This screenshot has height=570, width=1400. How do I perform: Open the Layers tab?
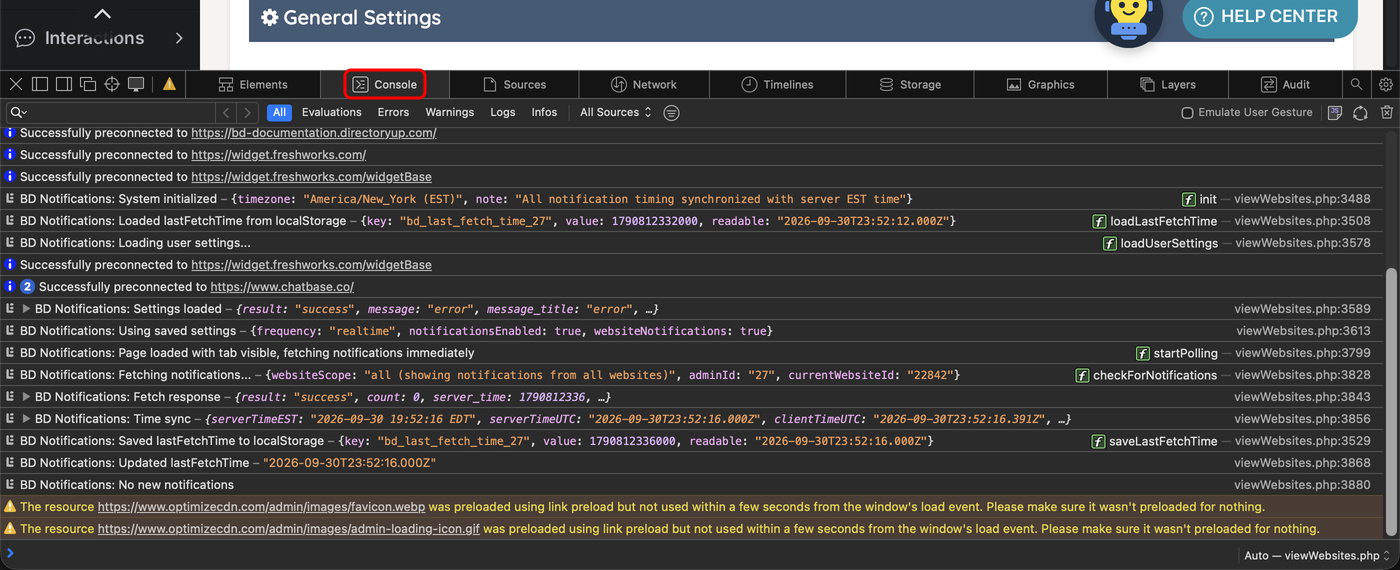(1167, 85)
